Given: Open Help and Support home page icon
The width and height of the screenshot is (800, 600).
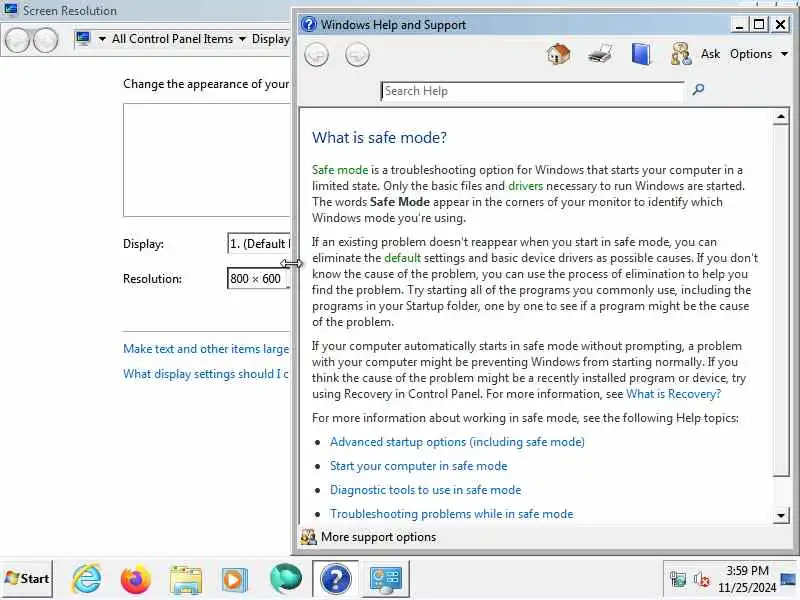Looking at the screenshot, I should click(x=559, y=54).
